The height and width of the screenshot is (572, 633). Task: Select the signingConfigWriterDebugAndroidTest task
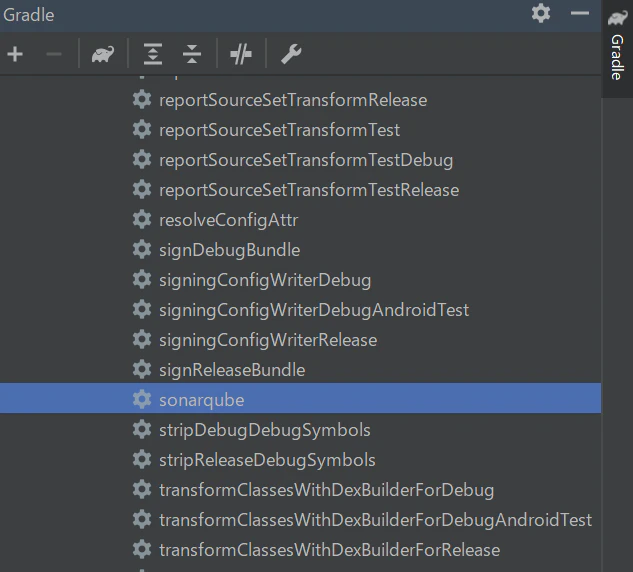[x=314, y=310]
